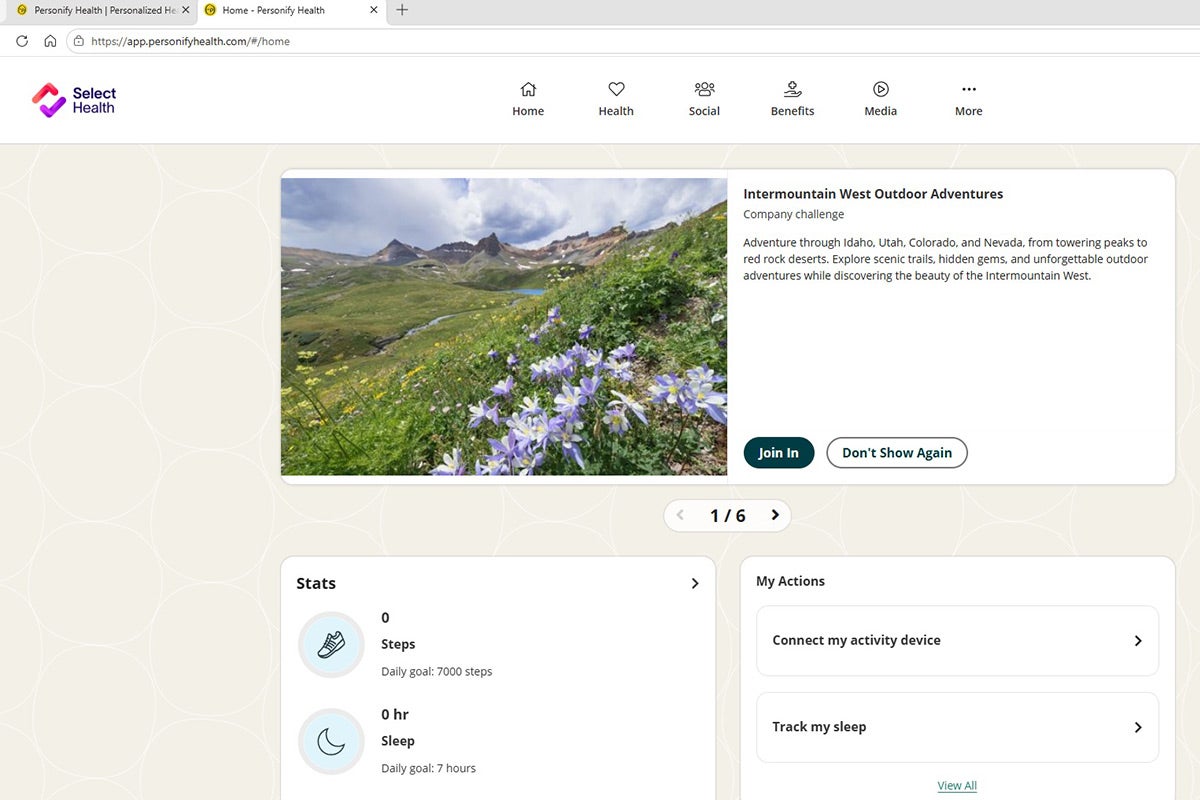
Task: Click the 1 / 6 page indicator
Action: click(x=727, y=515)
